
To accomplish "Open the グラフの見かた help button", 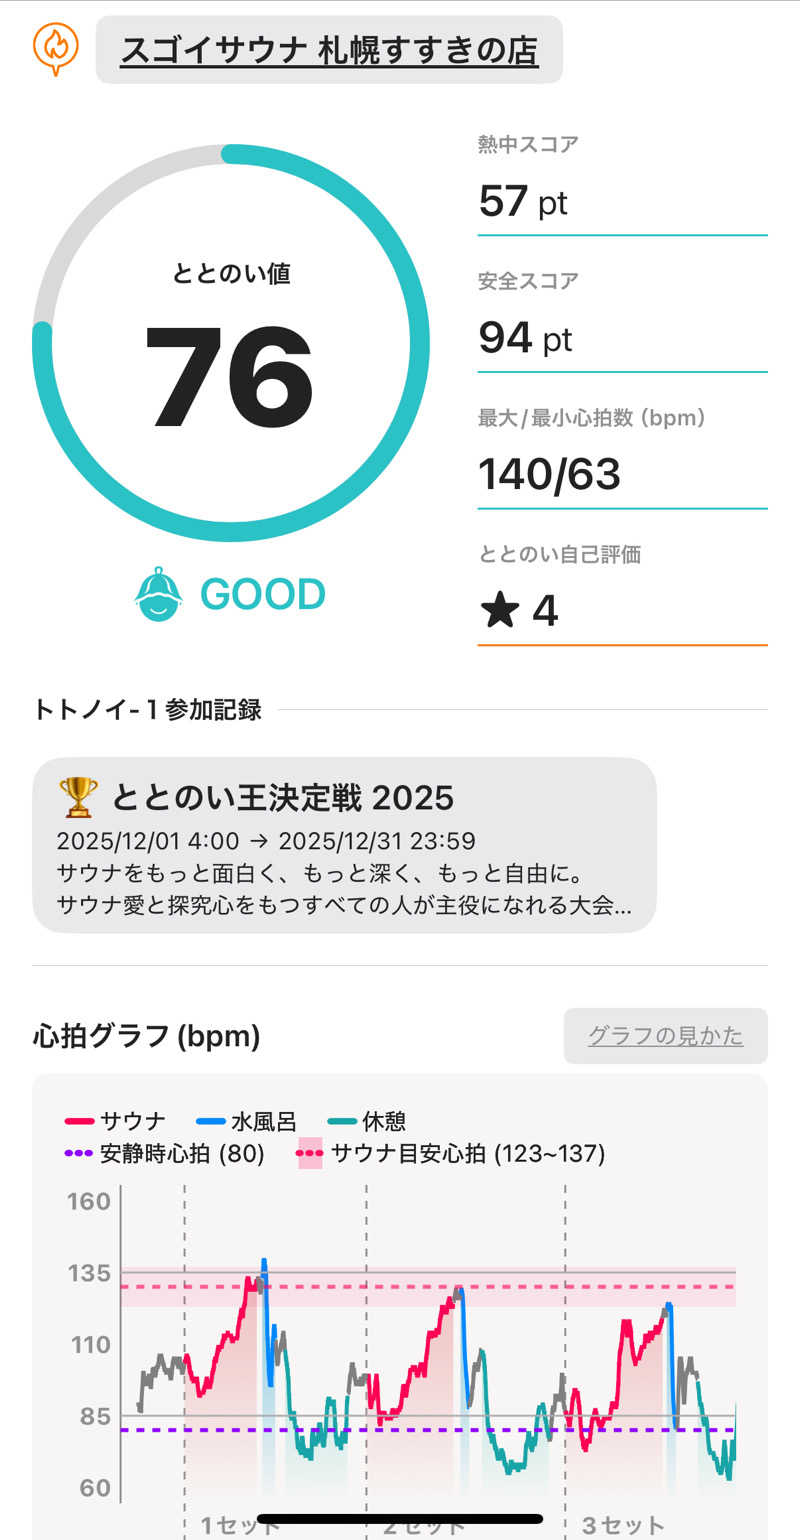I will [x=665, y=1036].
